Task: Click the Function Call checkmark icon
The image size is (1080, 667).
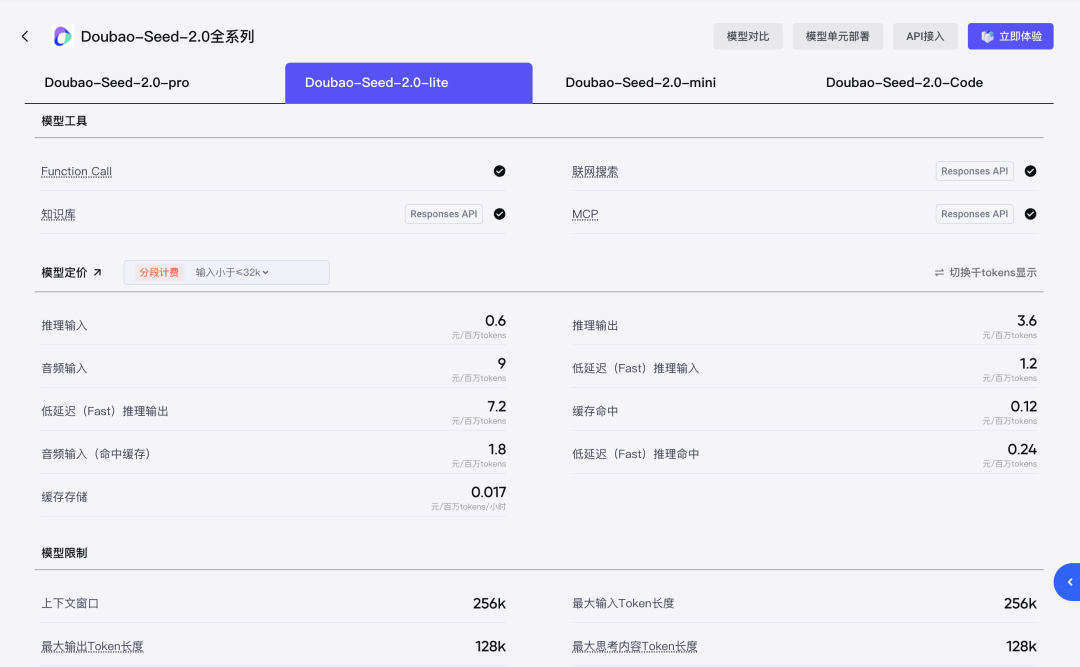Action: [x=499, y=171]
